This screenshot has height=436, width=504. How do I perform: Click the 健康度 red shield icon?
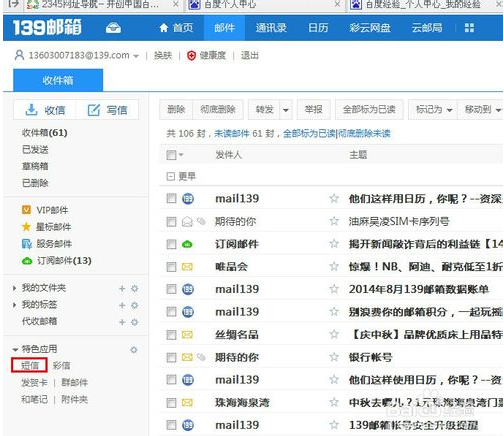click(x=191, y=56)
